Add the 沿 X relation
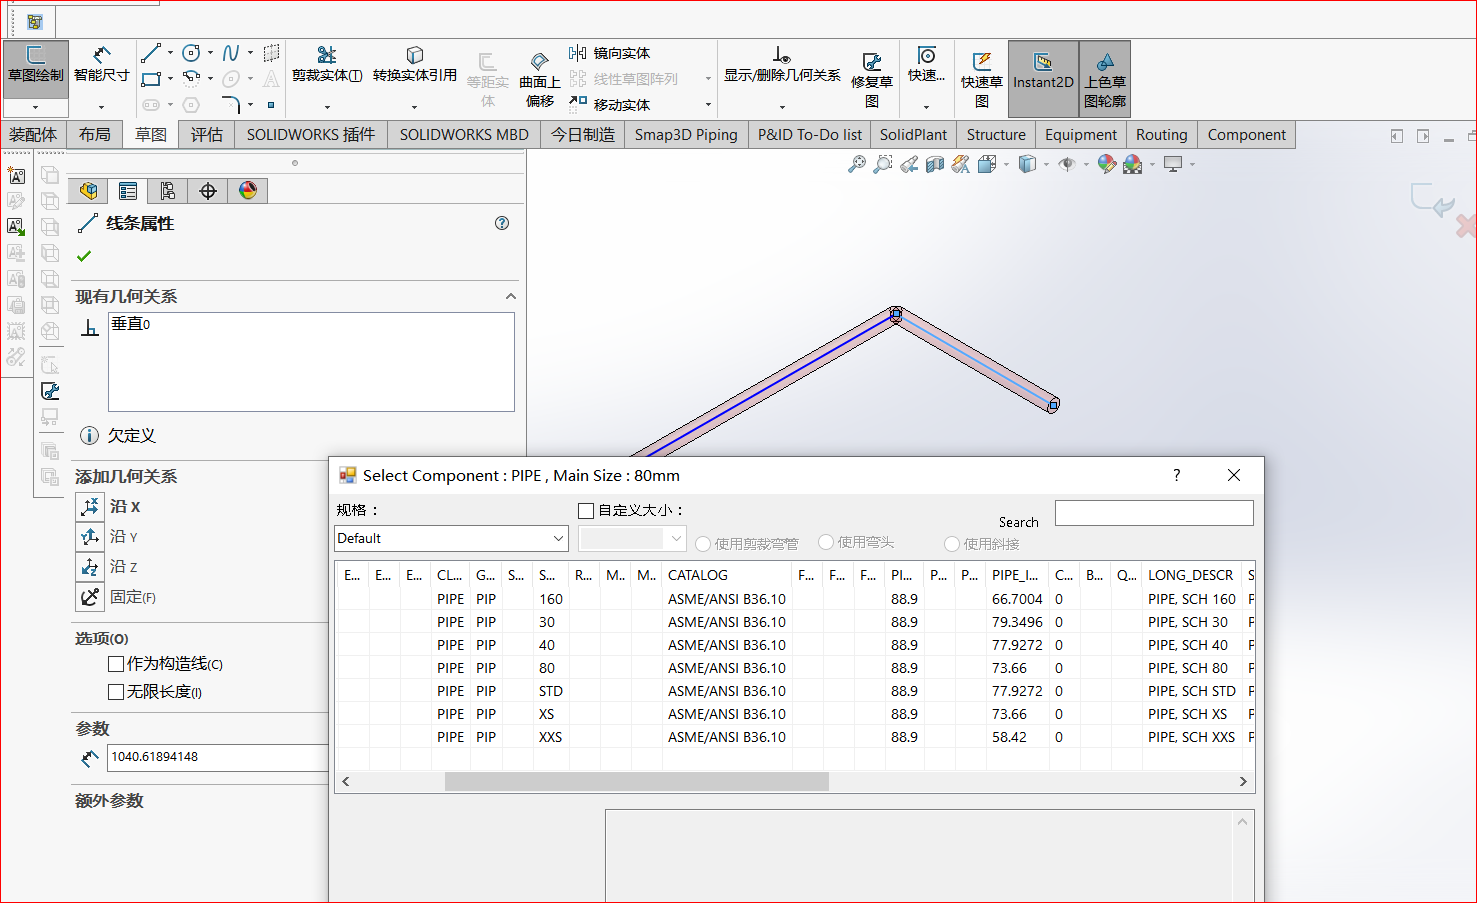The image size is (1477, 903). point(90,507)
